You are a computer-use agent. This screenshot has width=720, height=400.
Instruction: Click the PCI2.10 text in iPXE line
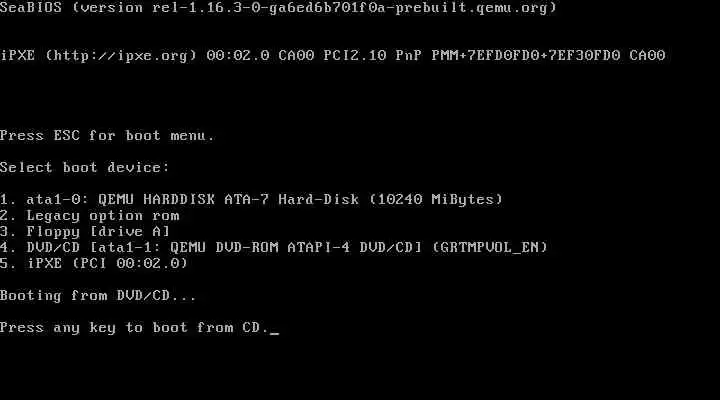354,56
